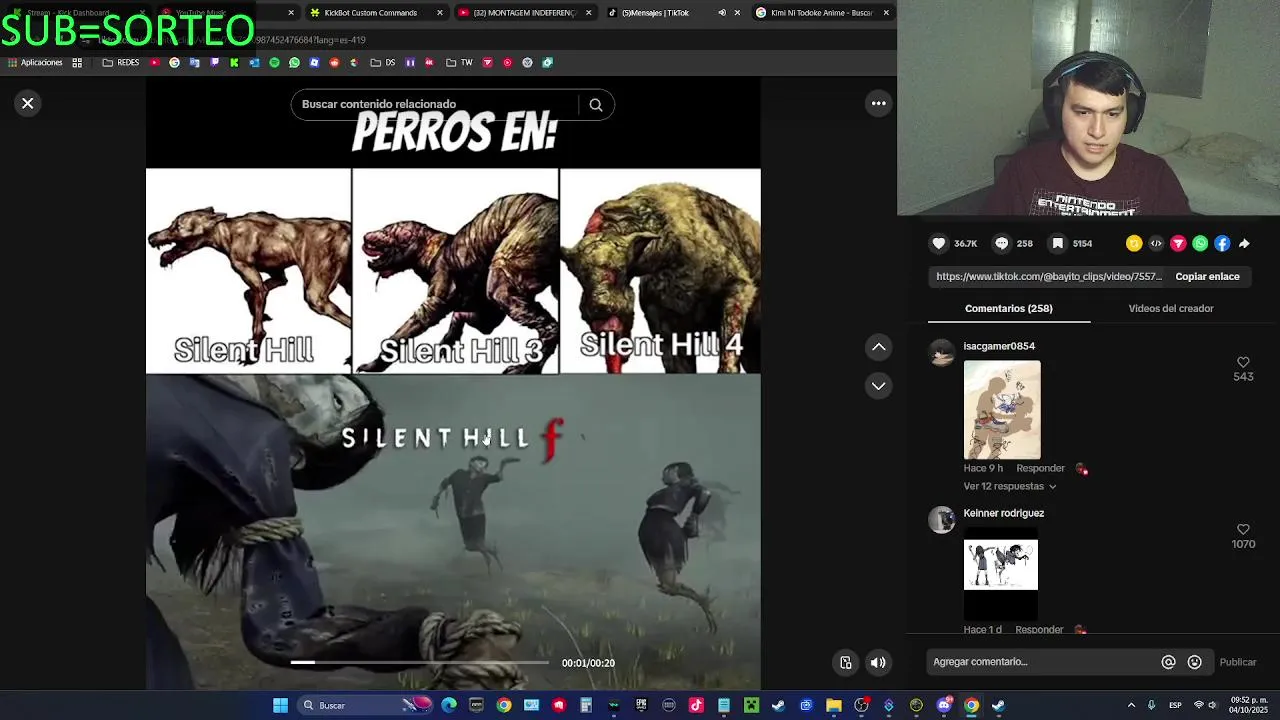Click the yellow repost icon
Image resolution: width=1280 pixels, height=720 pixels.
click(x=1134, y=243)
